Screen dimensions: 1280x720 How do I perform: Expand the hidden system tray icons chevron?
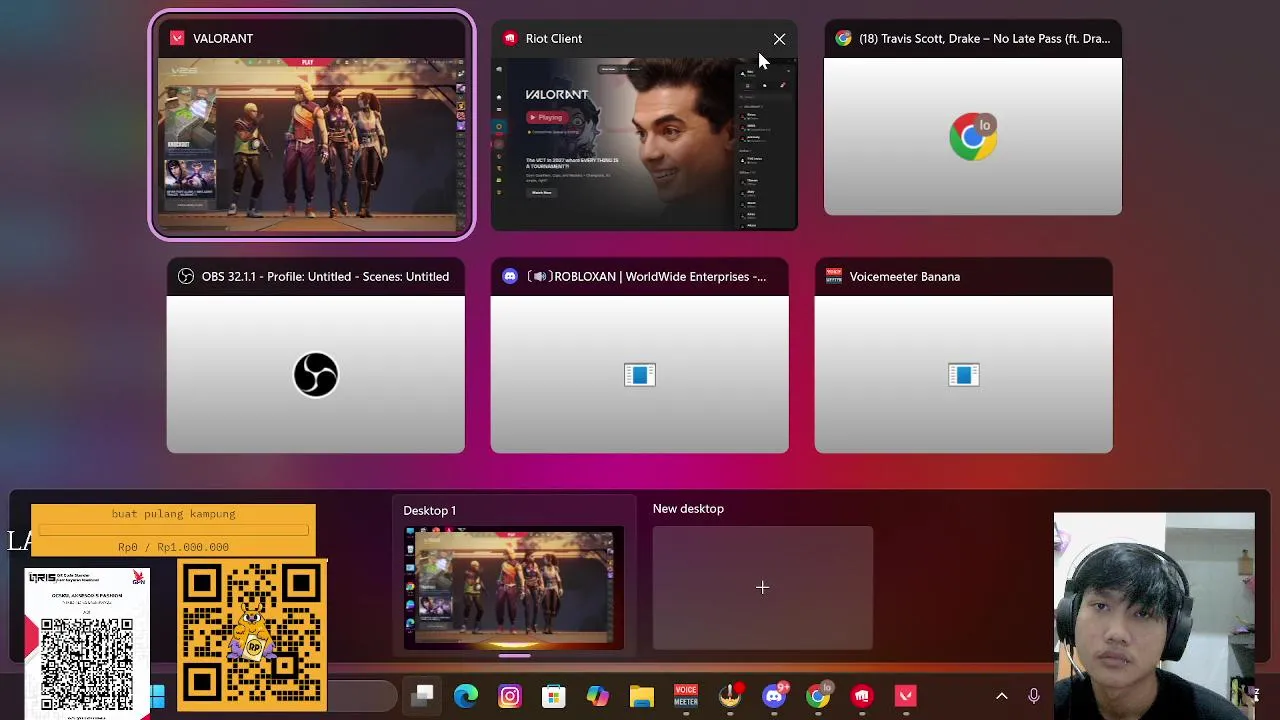click(x=1002, y=696)
